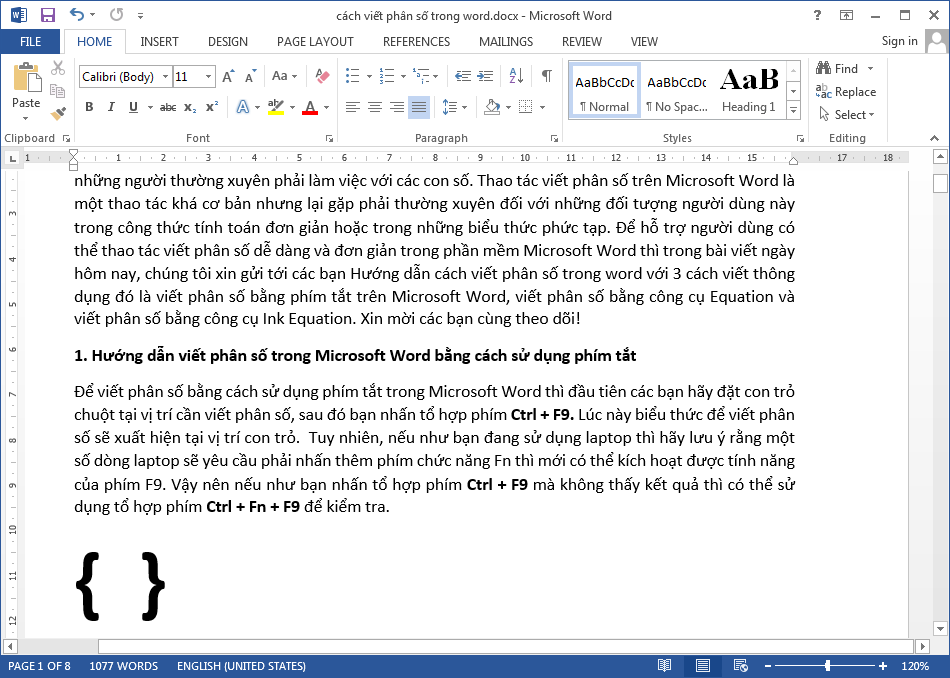This screenshot has width=950, height=678.
Task: Switch to the DESIGN tab
Action: (228, 42)
